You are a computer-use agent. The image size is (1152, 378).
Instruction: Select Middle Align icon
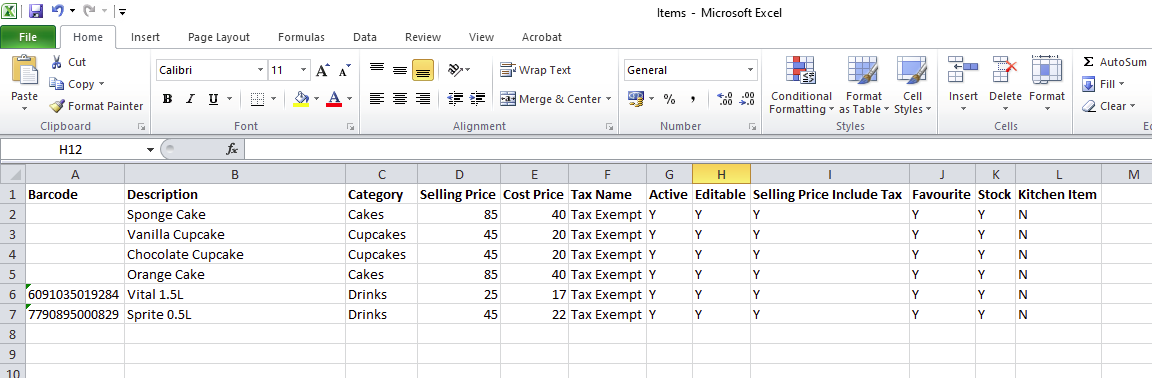click(400, 70)
